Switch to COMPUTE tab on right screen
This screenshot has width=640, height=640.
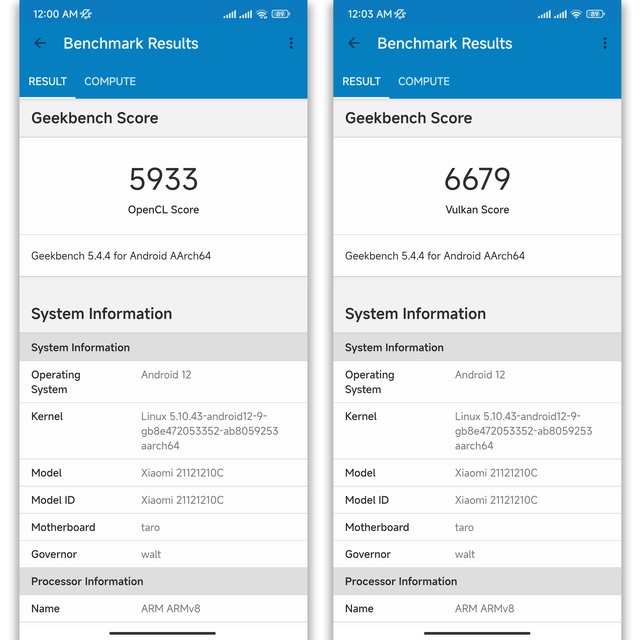click(x=424, y=81)
